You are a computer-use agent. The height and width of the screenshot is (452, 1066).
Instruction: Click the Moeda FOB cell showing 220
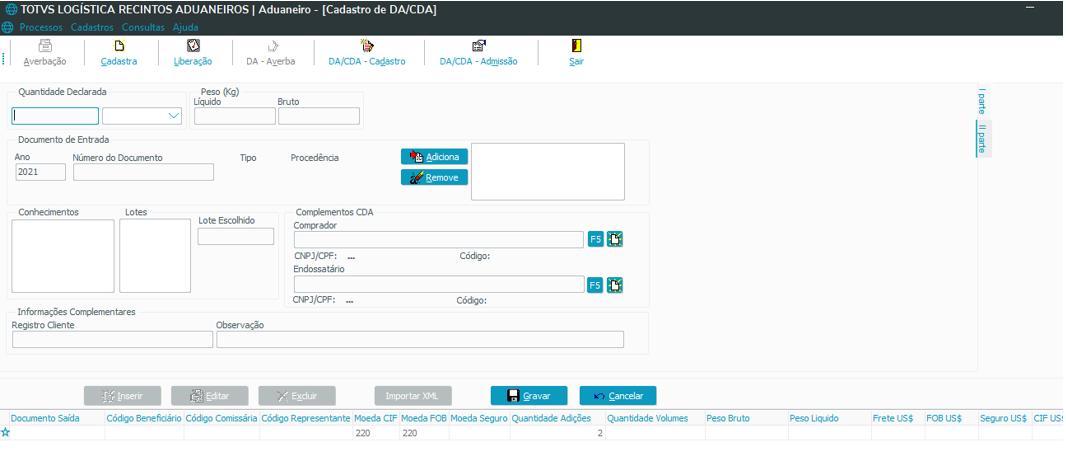click(x=424, y=433)
